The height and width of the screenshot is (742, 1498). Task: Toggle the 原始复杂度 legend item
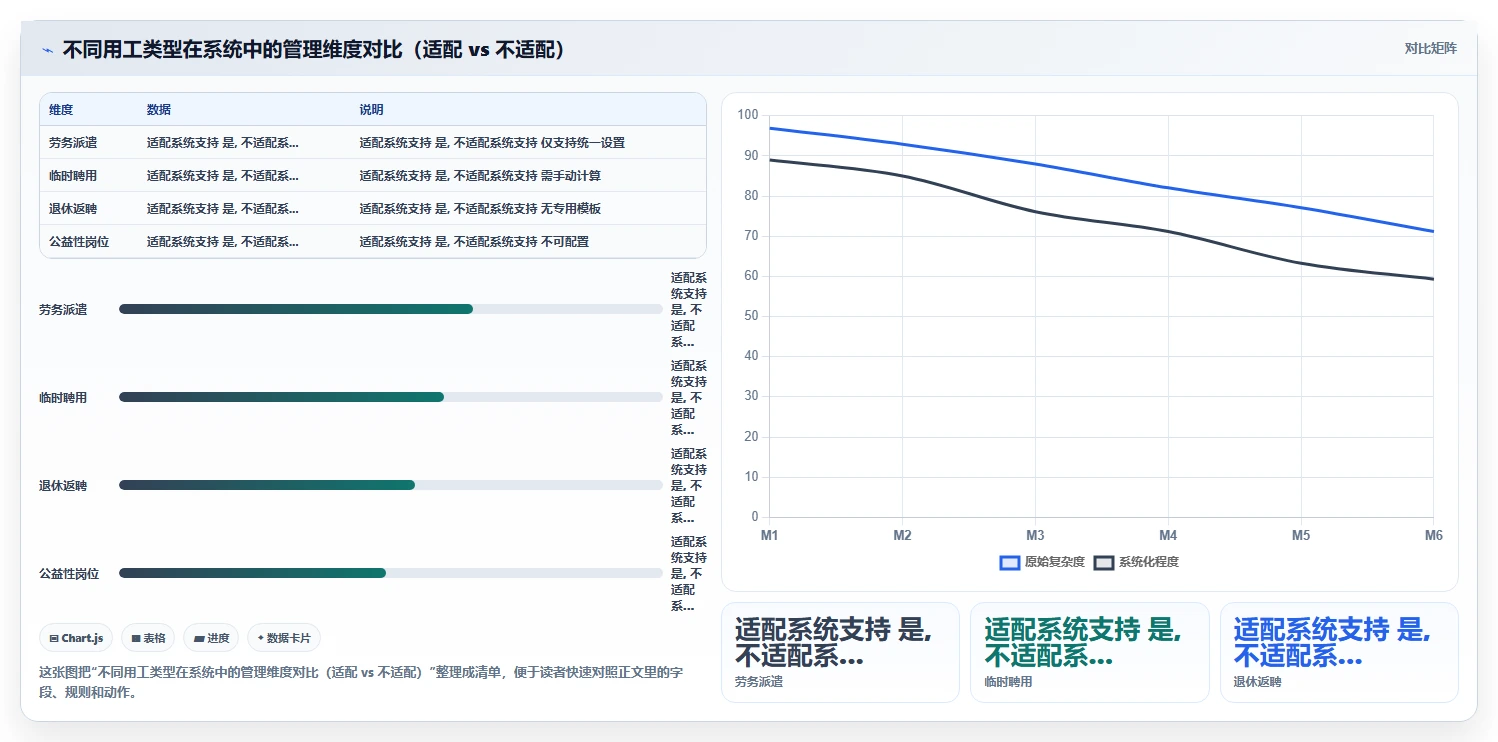pyautogui.click(x=1042, y=562)
